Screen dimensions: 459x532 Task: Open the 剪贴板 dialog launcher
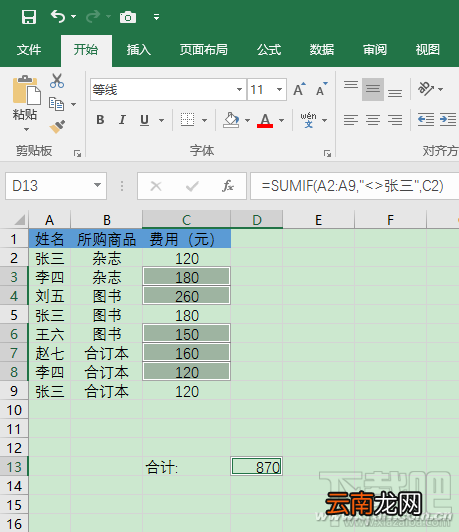77,154
